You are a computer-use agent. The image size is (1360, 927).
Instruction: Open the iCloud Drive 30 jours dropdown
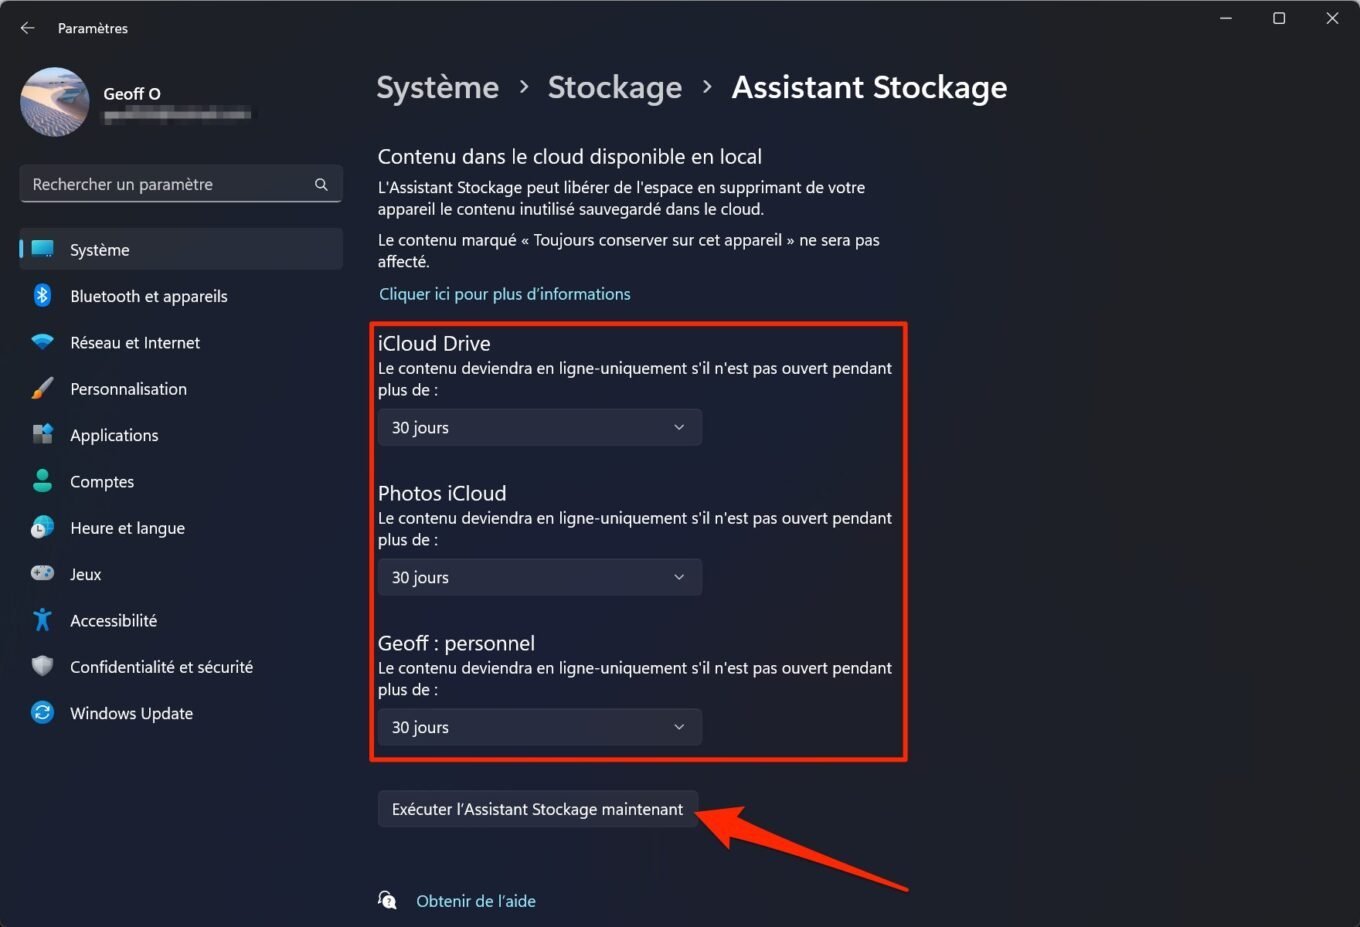(x=540, y=427)
